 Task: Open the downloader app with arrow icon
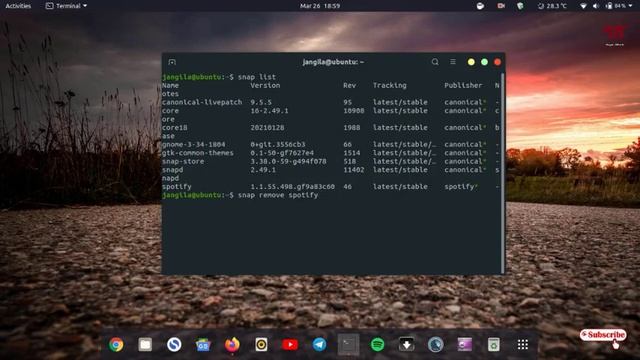tap(407, 344)
